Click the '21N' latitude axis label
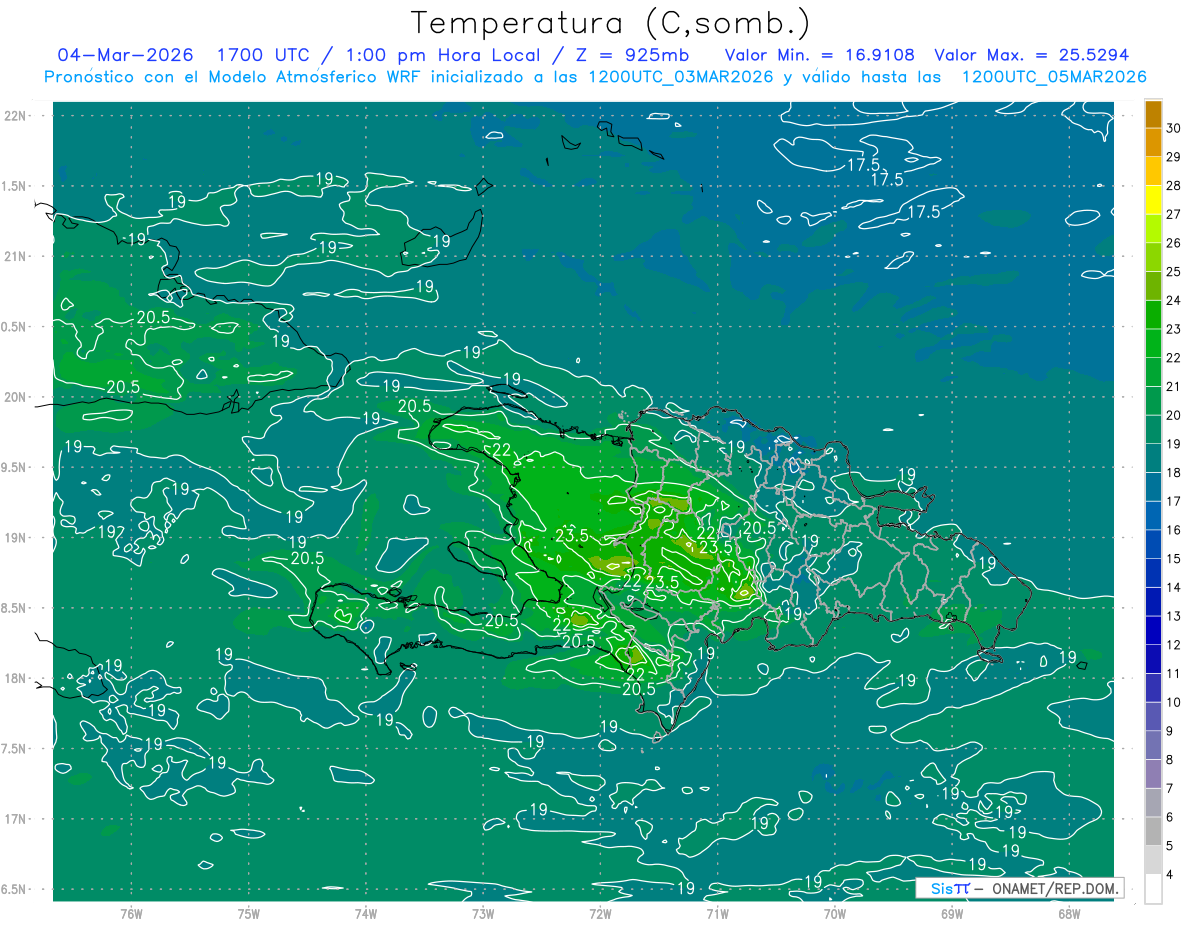 pyautogui.click(x=16, y=257)
